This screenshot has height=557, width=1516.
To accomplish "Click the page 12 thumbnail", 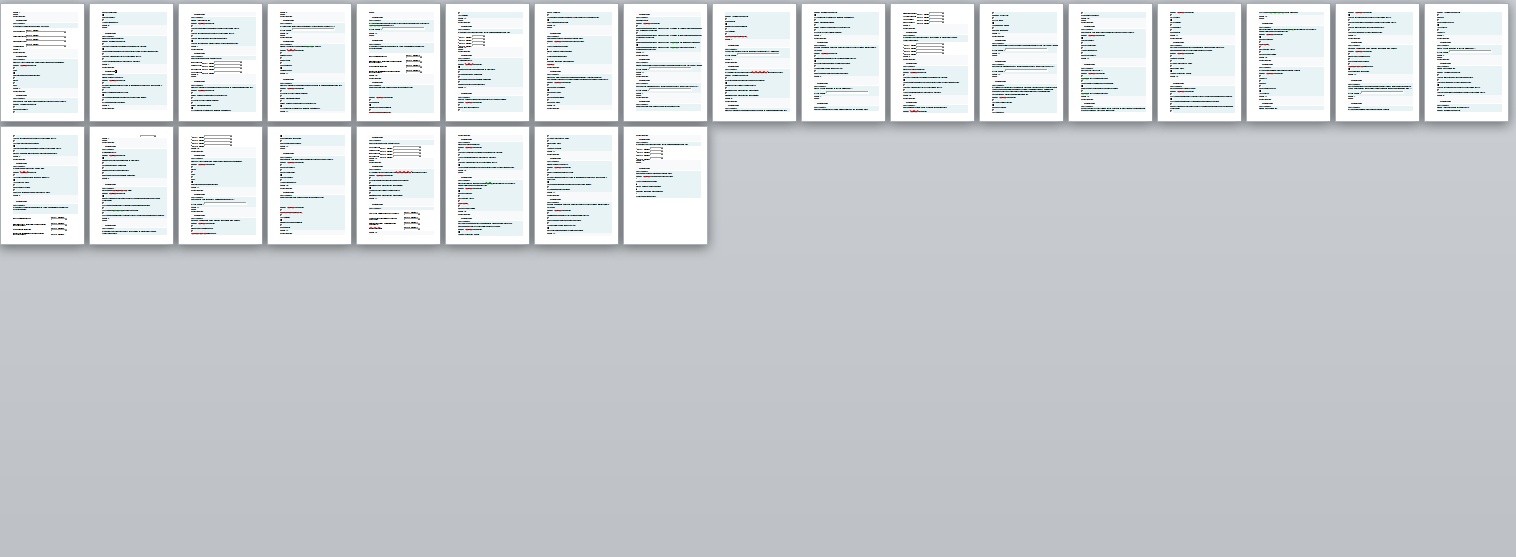I will pos(1021,62).
